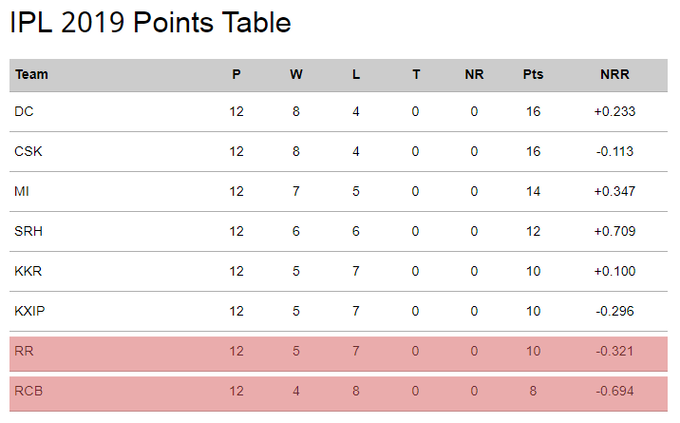Select the SRH team name
Viewport: 680px width, 423px height.
29,231
